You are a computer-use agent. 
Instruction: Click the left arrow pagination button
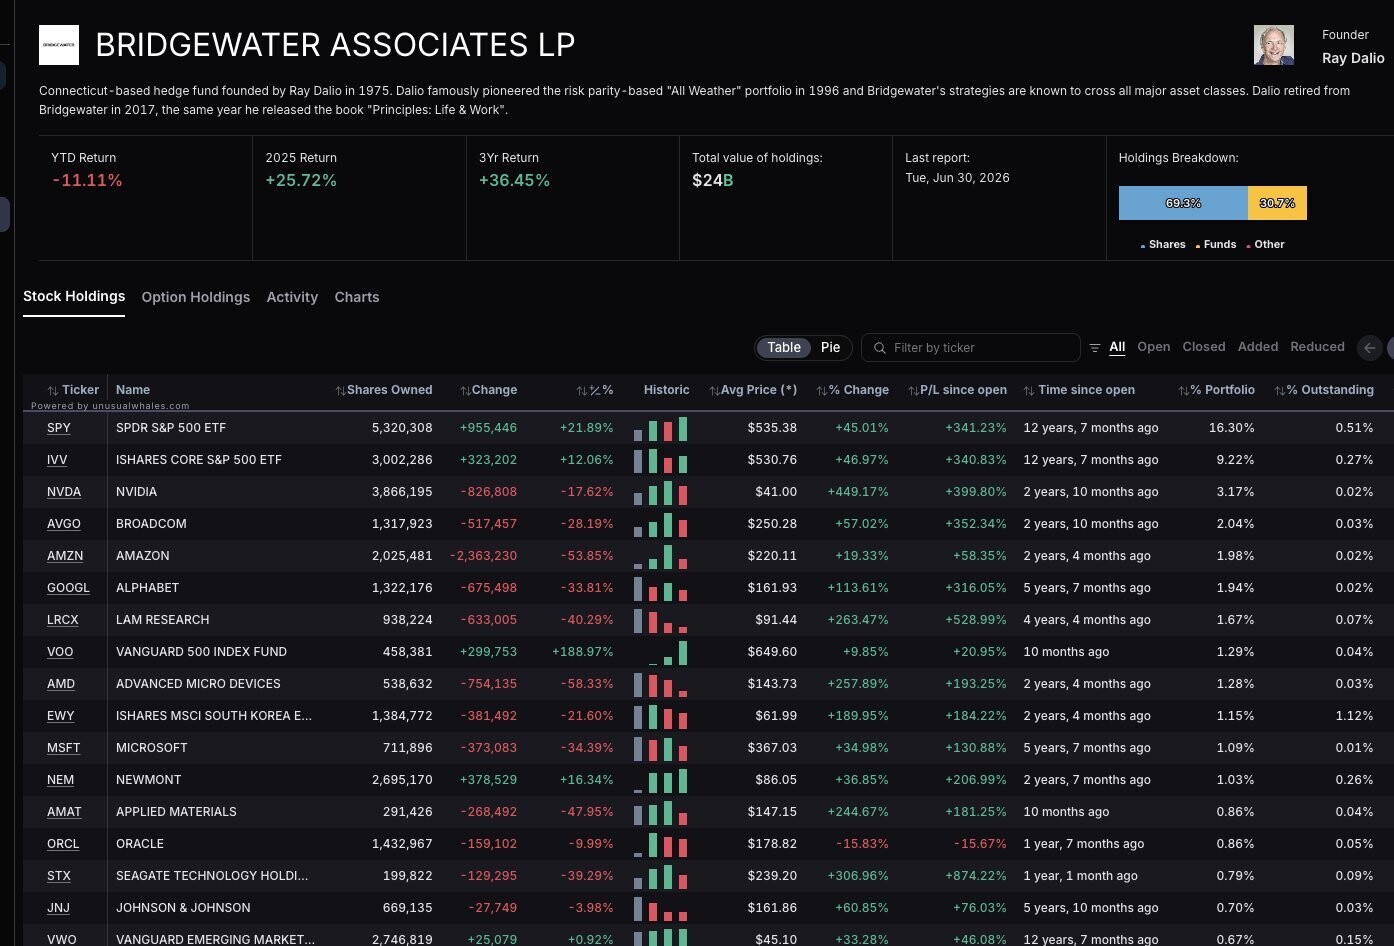tap(1370, 348)
